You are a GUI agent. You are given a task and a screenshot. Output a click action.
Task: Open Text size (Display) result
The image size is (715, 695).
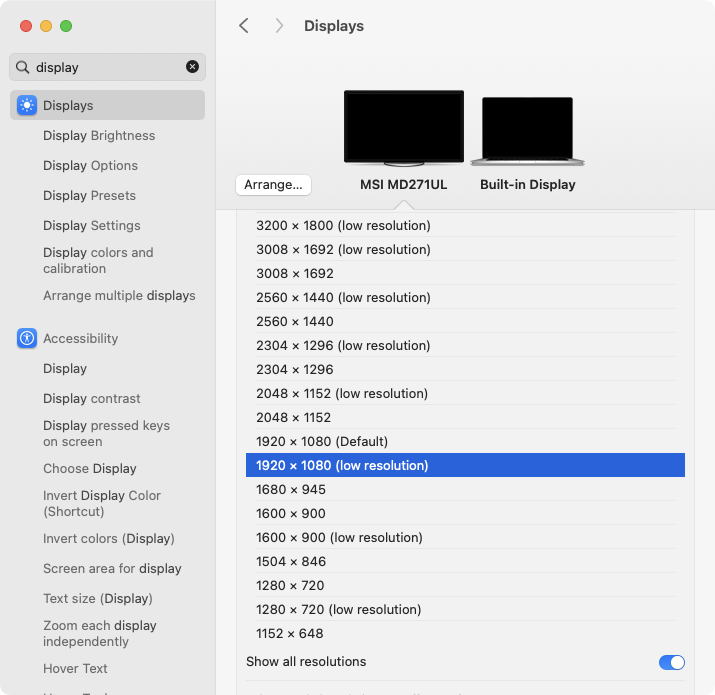pyautogui.click(x=98, y=598)
